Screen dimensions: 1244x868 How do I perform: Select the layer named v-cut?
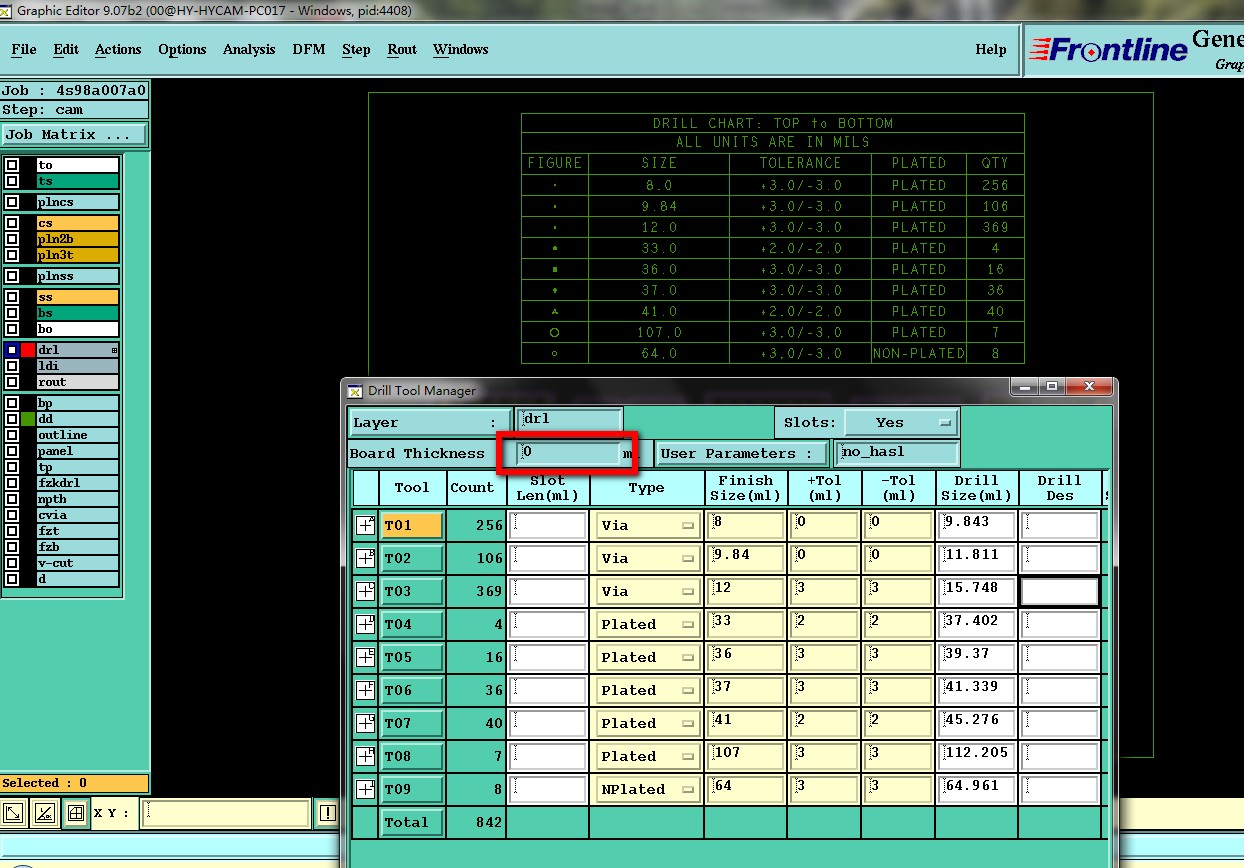coord(77,563)
